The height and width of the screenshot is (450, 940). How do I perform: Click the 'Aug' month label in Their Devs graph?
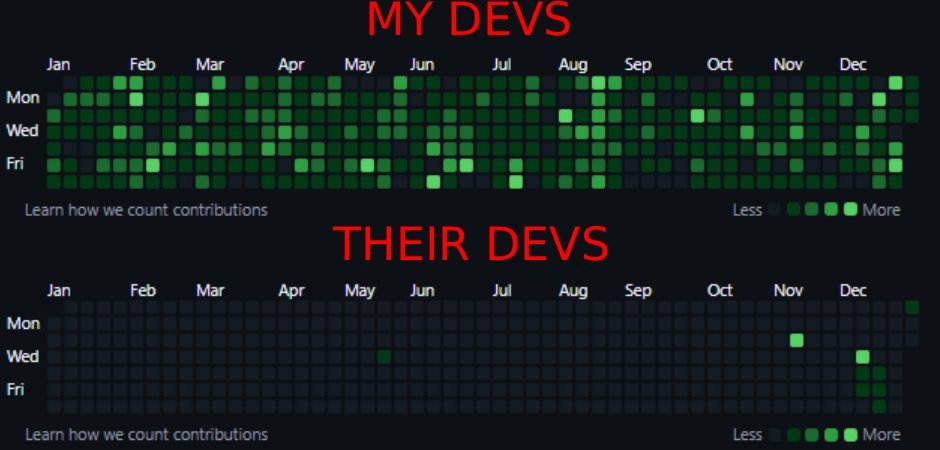pos(573,291)
